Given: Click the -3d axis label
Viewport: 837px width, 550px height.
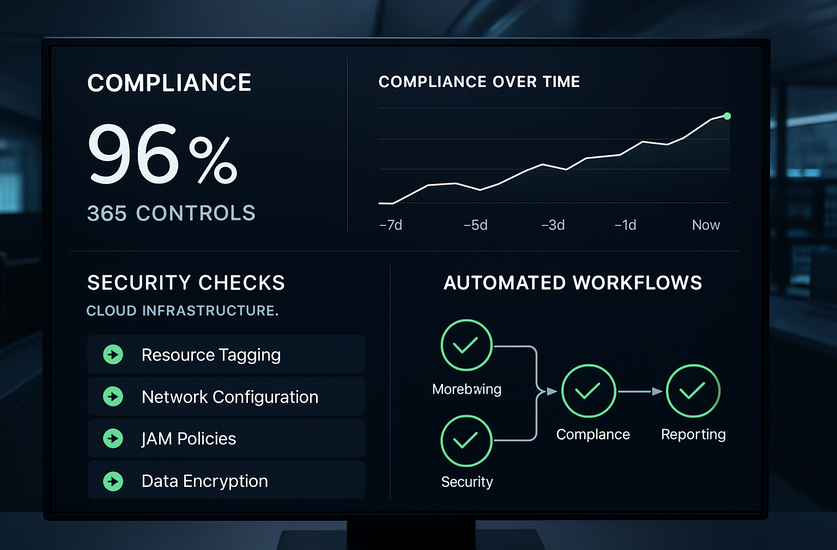Looking at the screenshot, I should point(553,225).
